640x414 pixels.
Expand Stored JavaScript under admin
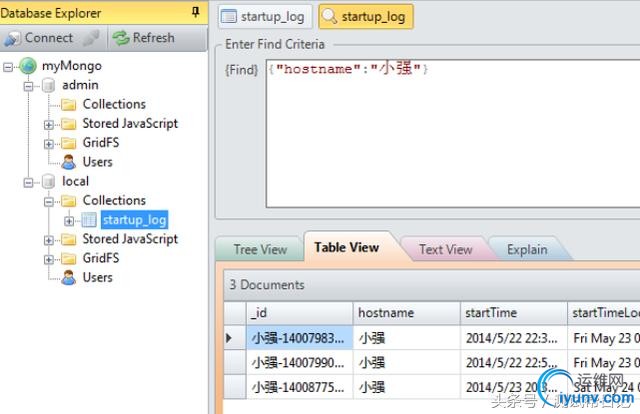pos(49,125)
